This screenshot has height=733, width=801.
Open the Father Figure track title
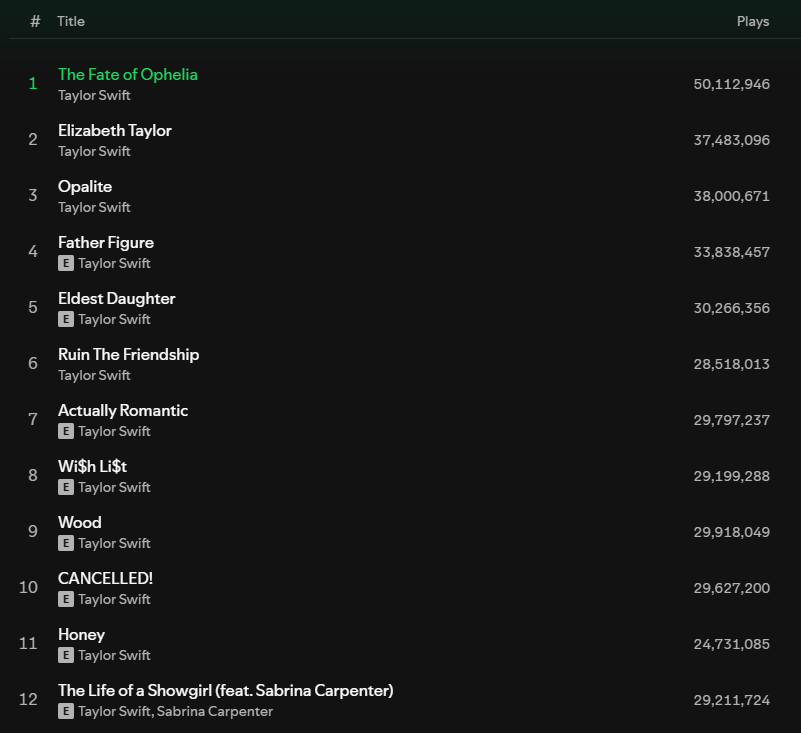click(x=106, y=243)
